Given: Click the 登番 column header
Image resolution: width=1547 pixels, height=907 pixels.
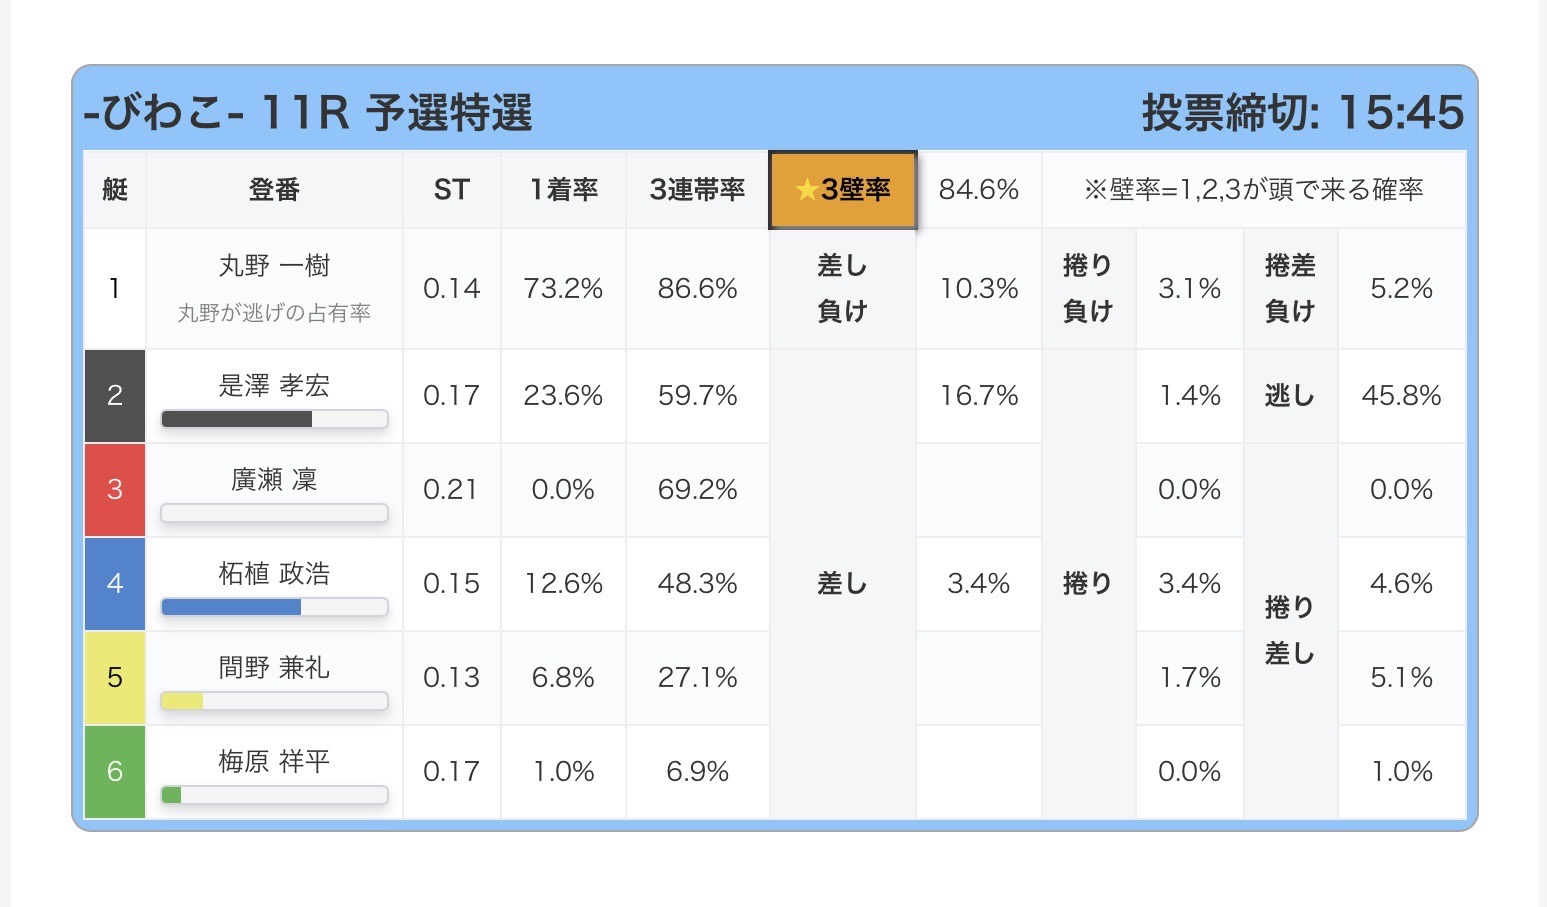Looking at the screenshot, I should pyautogui.click(x=274, y=190).
